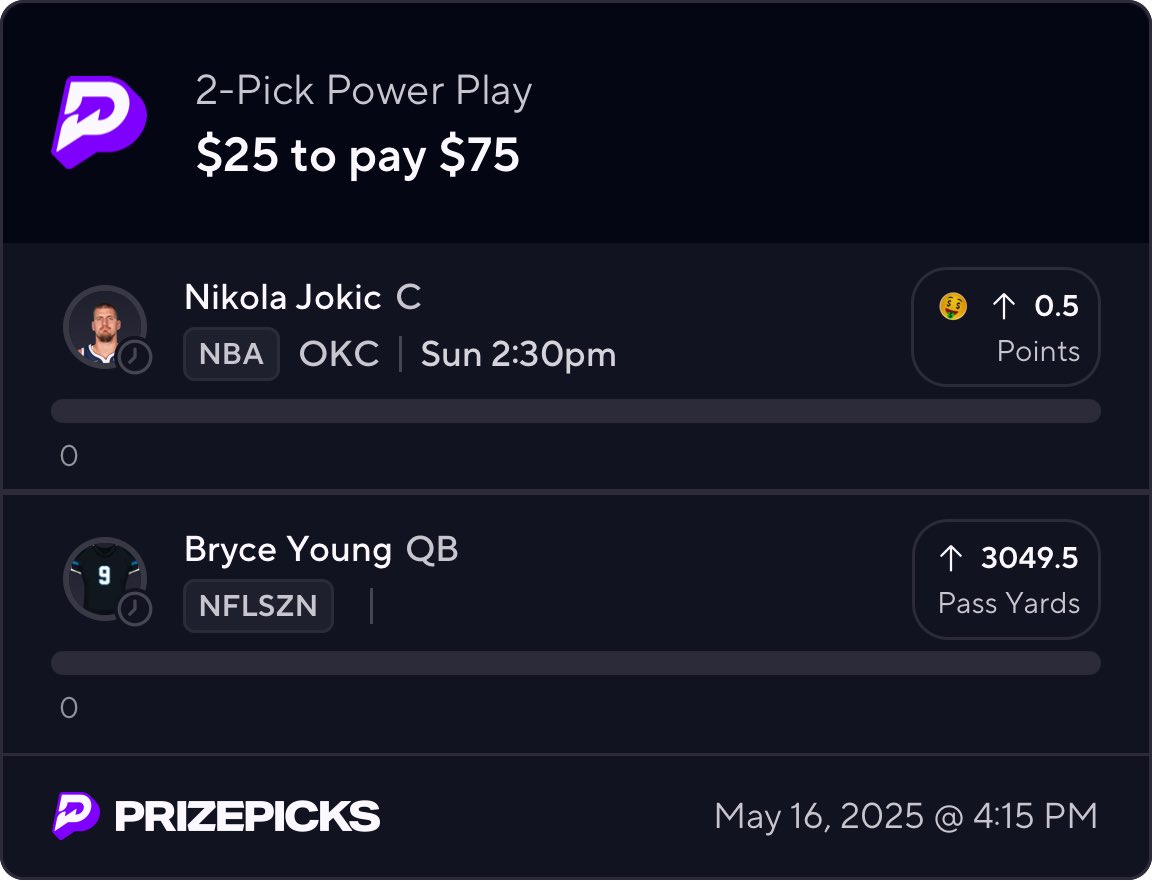Click the money-face emoji in Points box
Screen dimensions: 1152x881
pyautogui.click(x=953, y=306)
